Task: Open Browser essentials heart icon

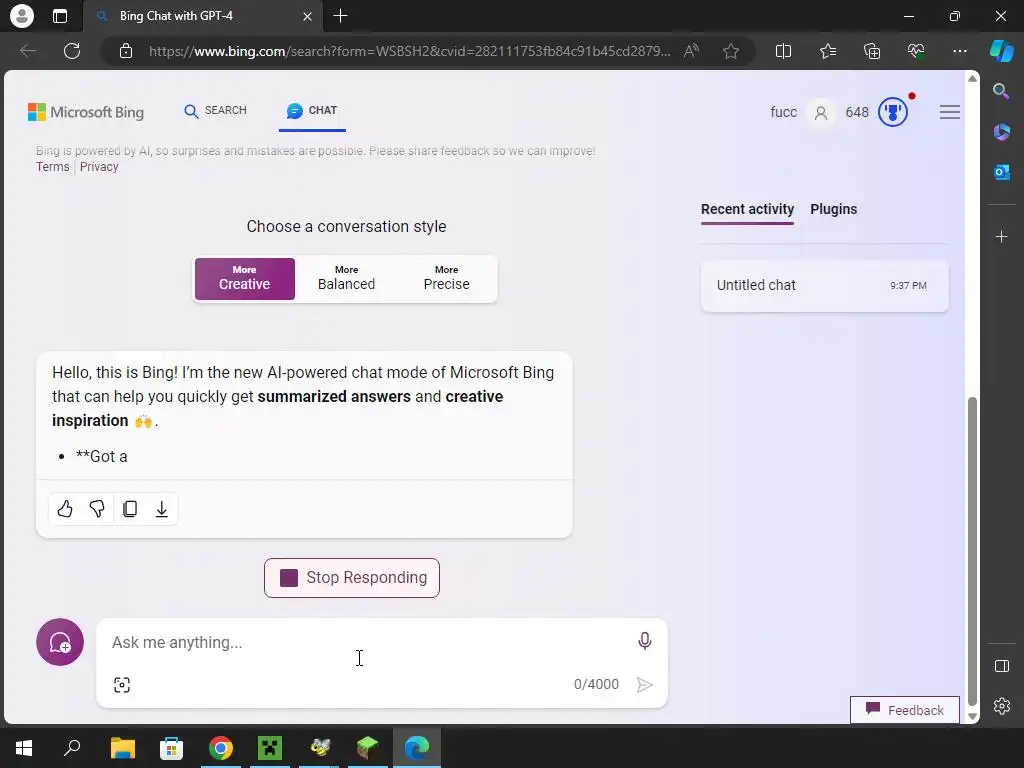Action: click(x=916, y=51)
